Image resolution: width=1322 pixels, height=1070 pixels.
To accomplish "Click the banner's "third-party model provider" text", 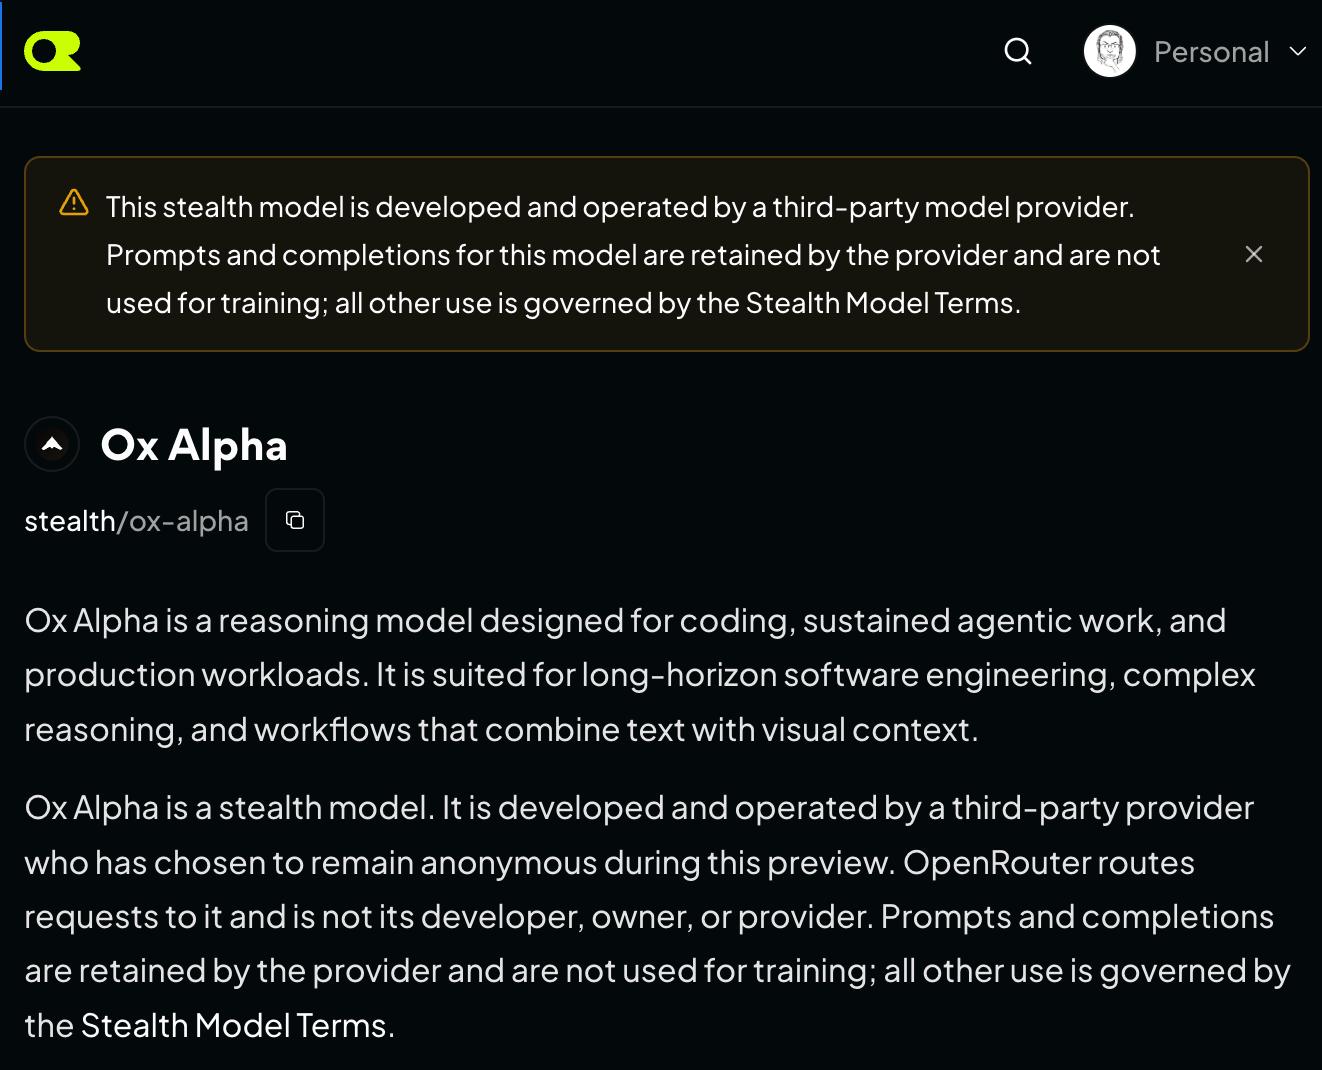I will (953, 207).
